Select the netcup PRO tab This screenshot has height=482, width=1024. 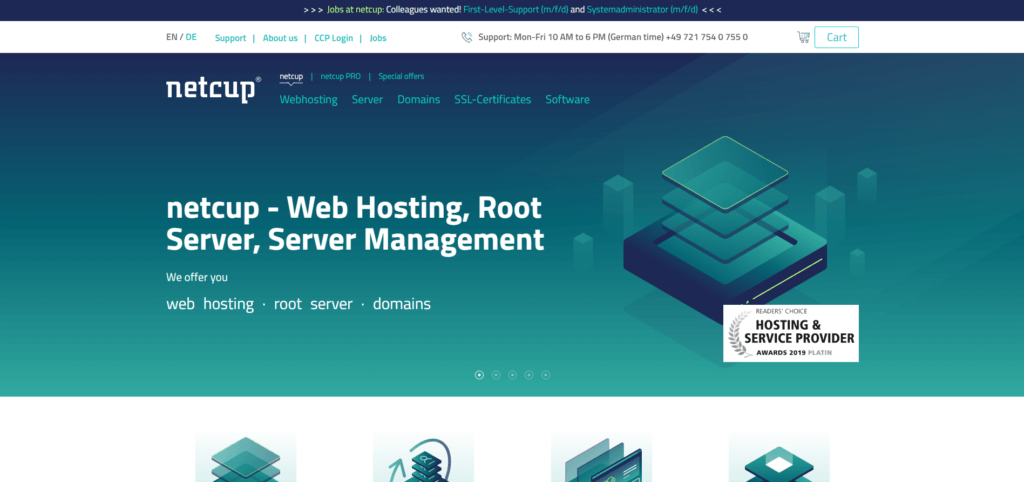coord(340,76)
